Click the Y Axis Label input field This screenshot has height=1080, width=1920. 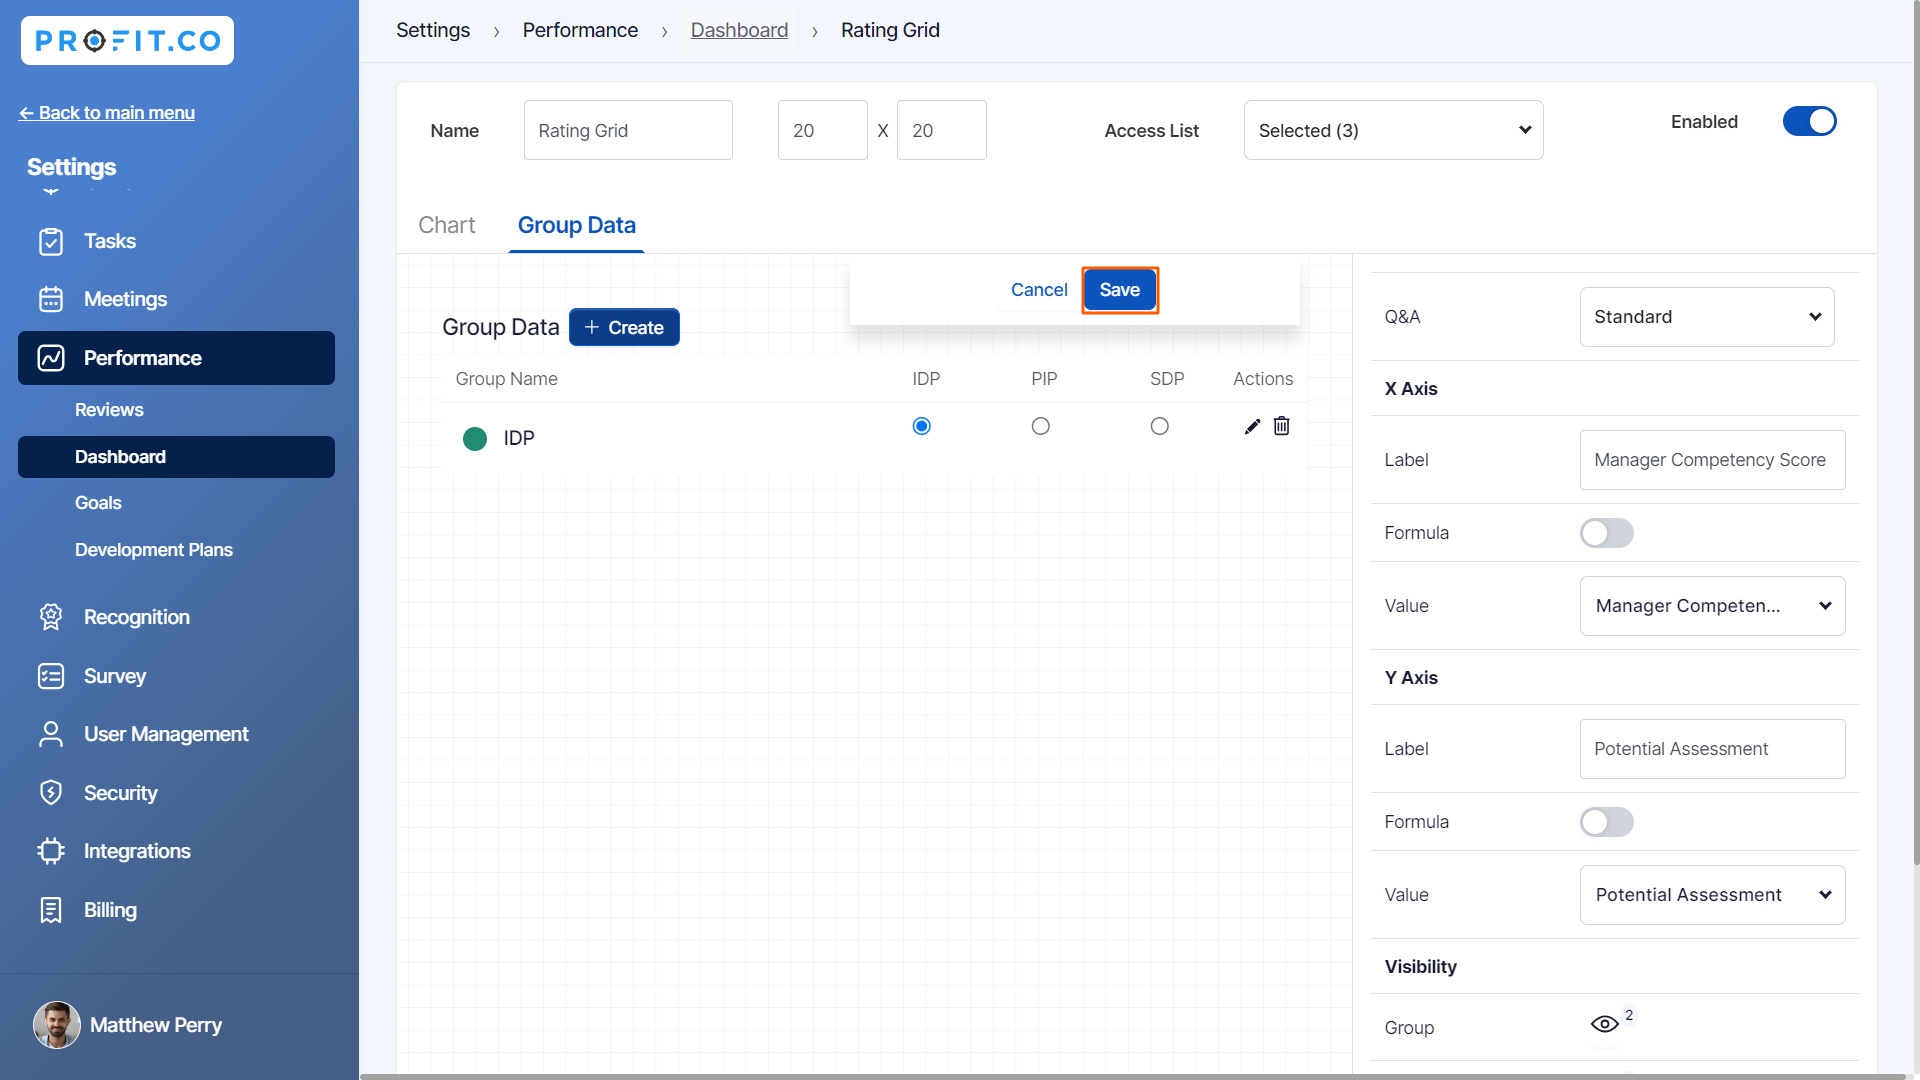[1713, 749]
